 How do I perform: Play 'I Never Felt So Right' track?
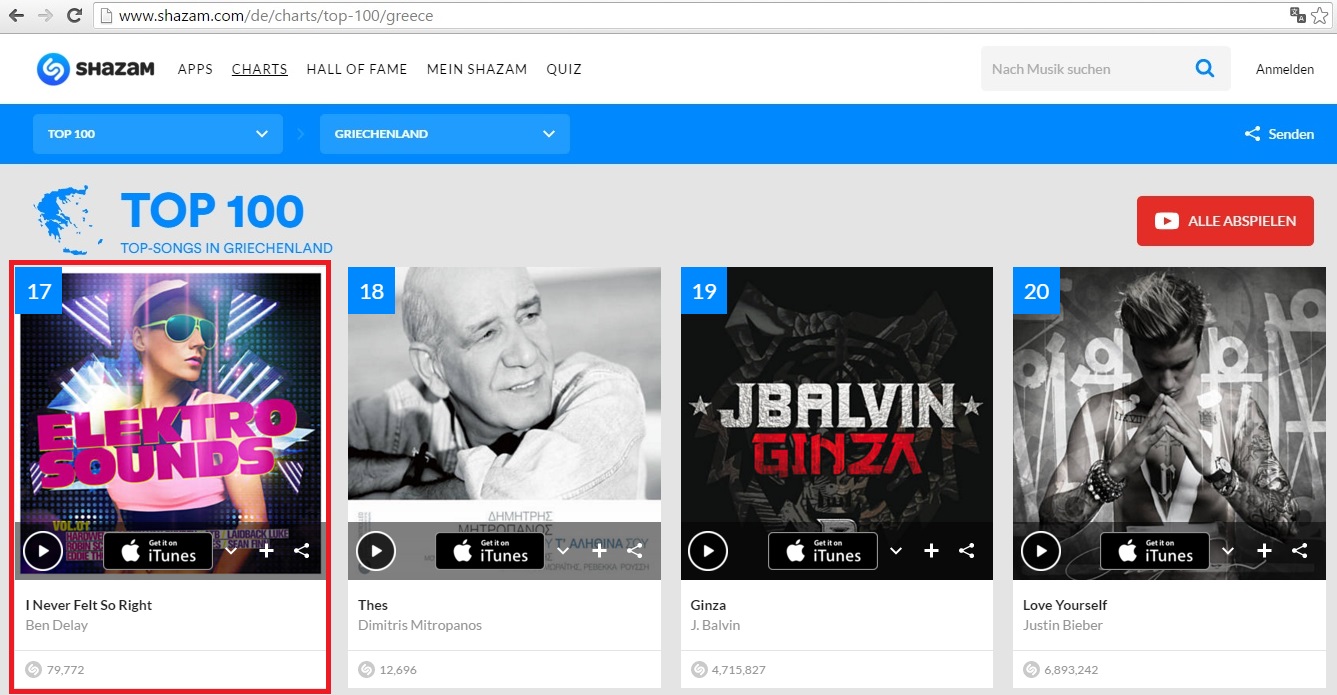pyautogui.click(x=43, y=550)
